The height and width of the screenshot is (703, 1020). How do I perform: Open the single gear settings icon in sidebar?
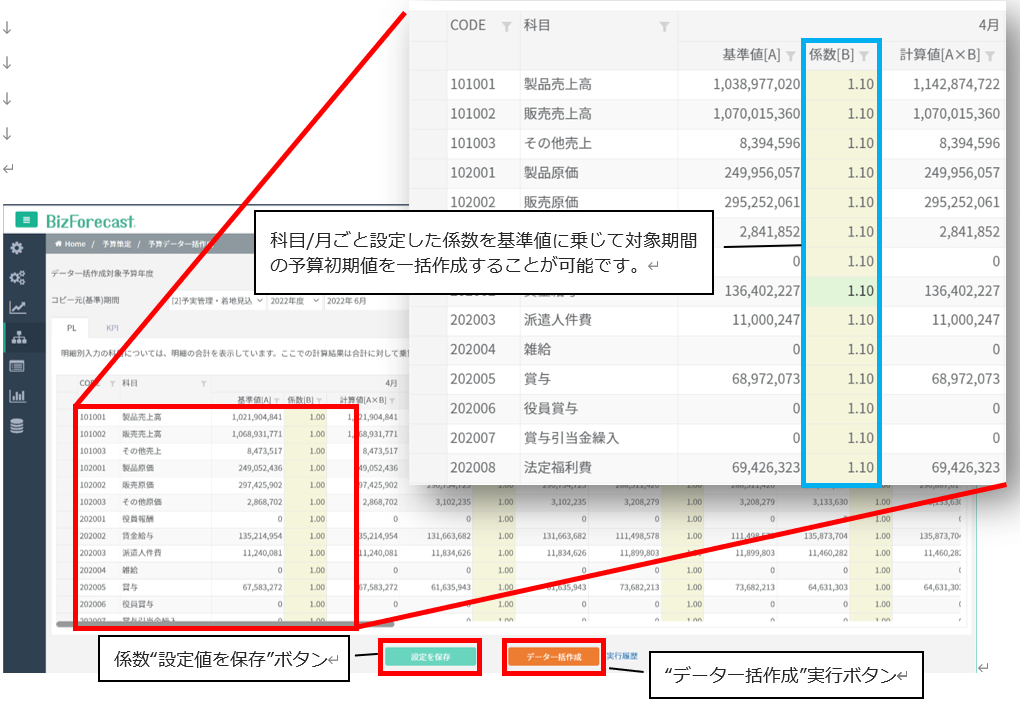coord(17,248)
